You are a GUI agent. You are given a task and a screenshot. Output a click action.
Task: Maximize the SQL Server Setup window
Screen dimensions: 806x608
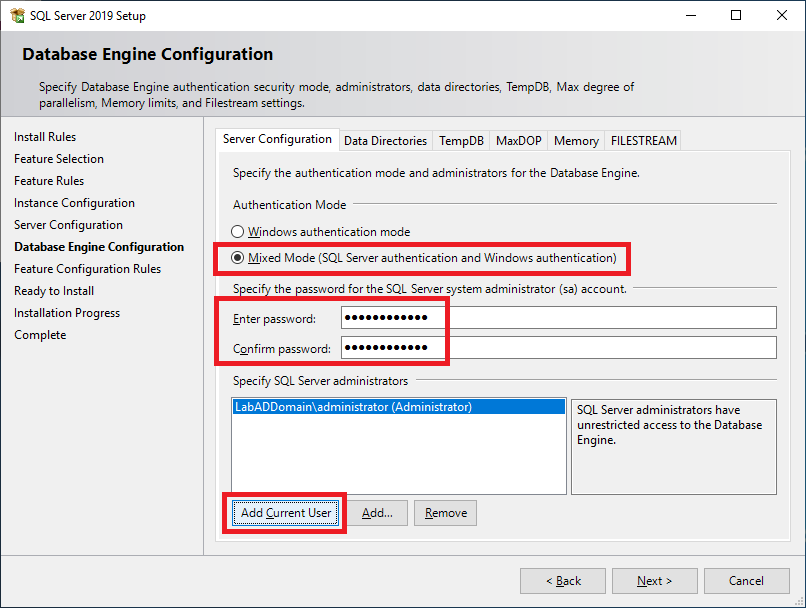736,15
